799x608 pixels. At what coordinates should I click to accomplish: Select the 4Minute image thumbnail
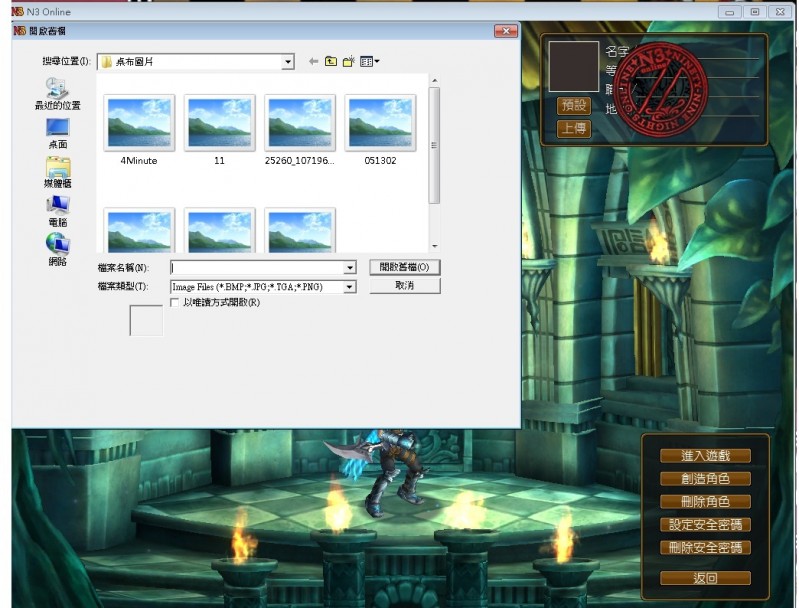pos(139,130)
